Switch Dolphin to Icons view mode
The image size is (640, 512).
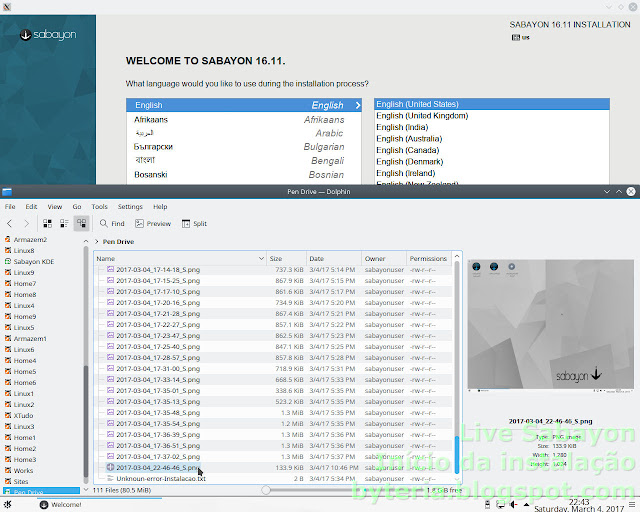(x=47, y=223)
